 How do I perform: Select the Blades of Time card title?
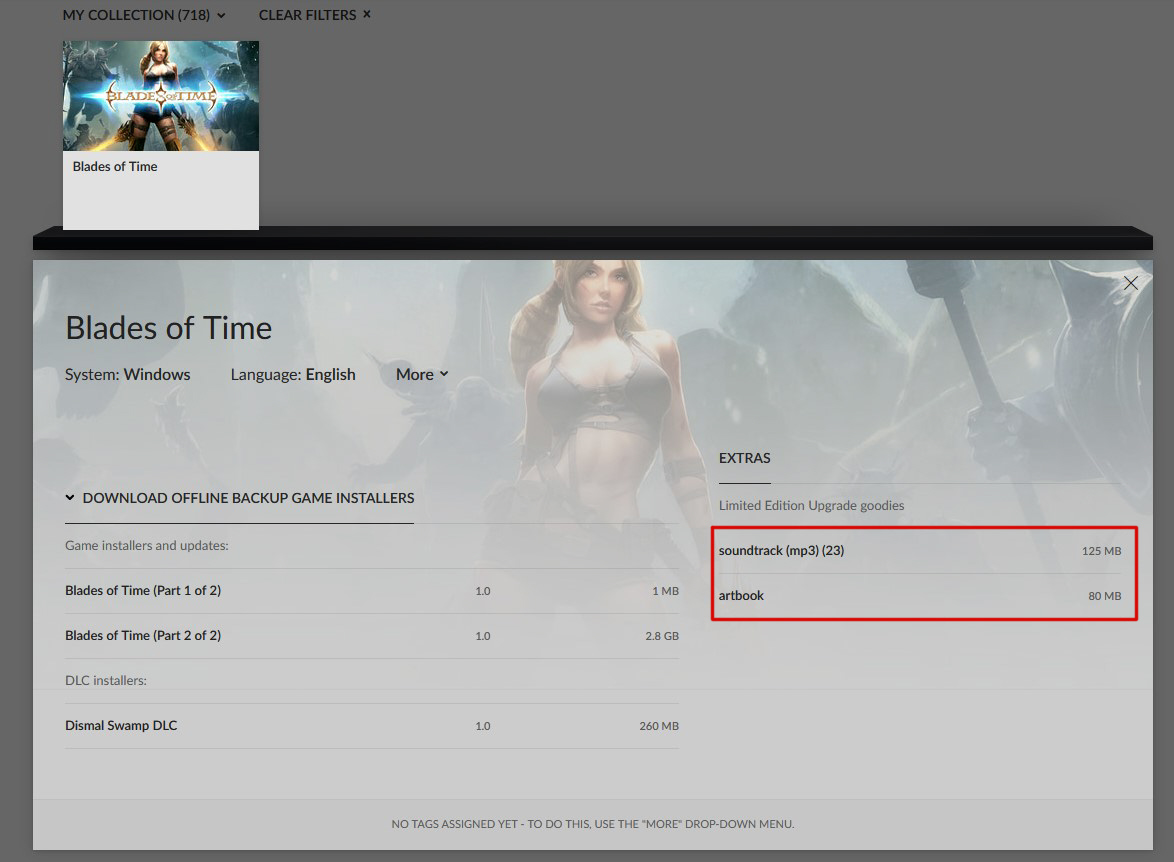click(x=115, y=166)
